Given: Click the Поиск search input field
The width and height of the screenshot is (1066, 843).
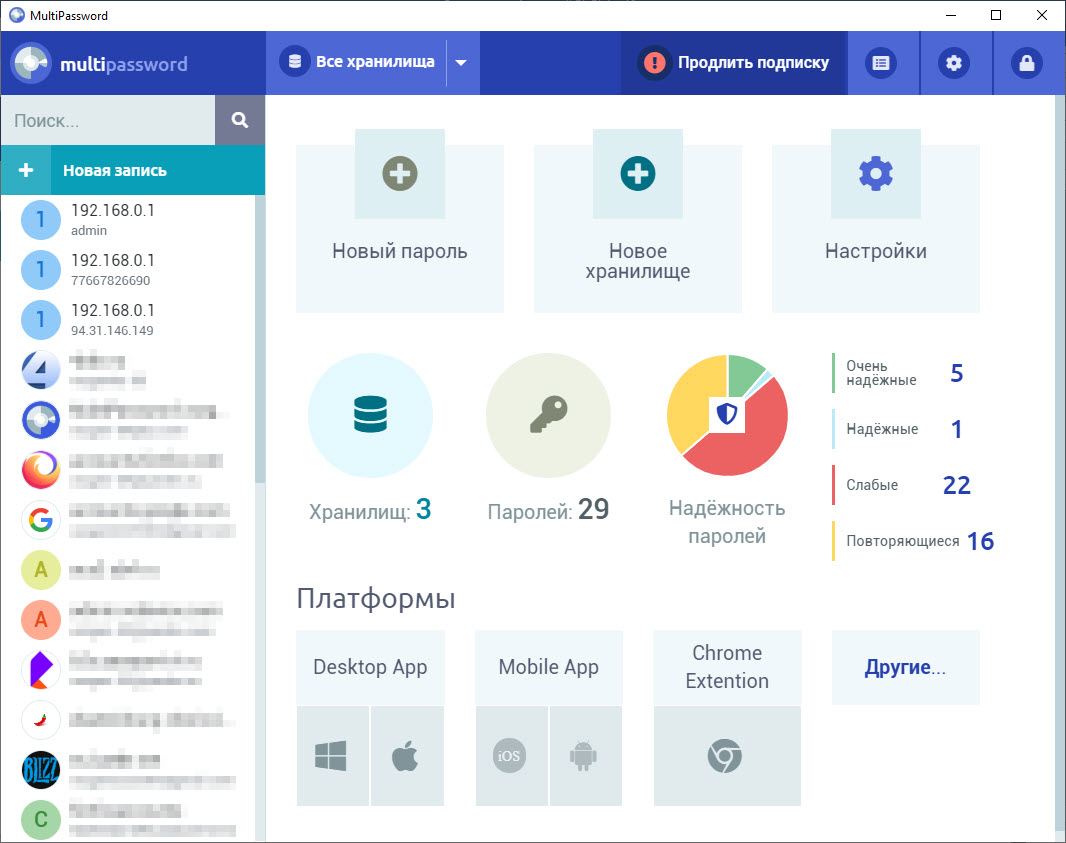Looking at the screenshot, I should point(108,120).
